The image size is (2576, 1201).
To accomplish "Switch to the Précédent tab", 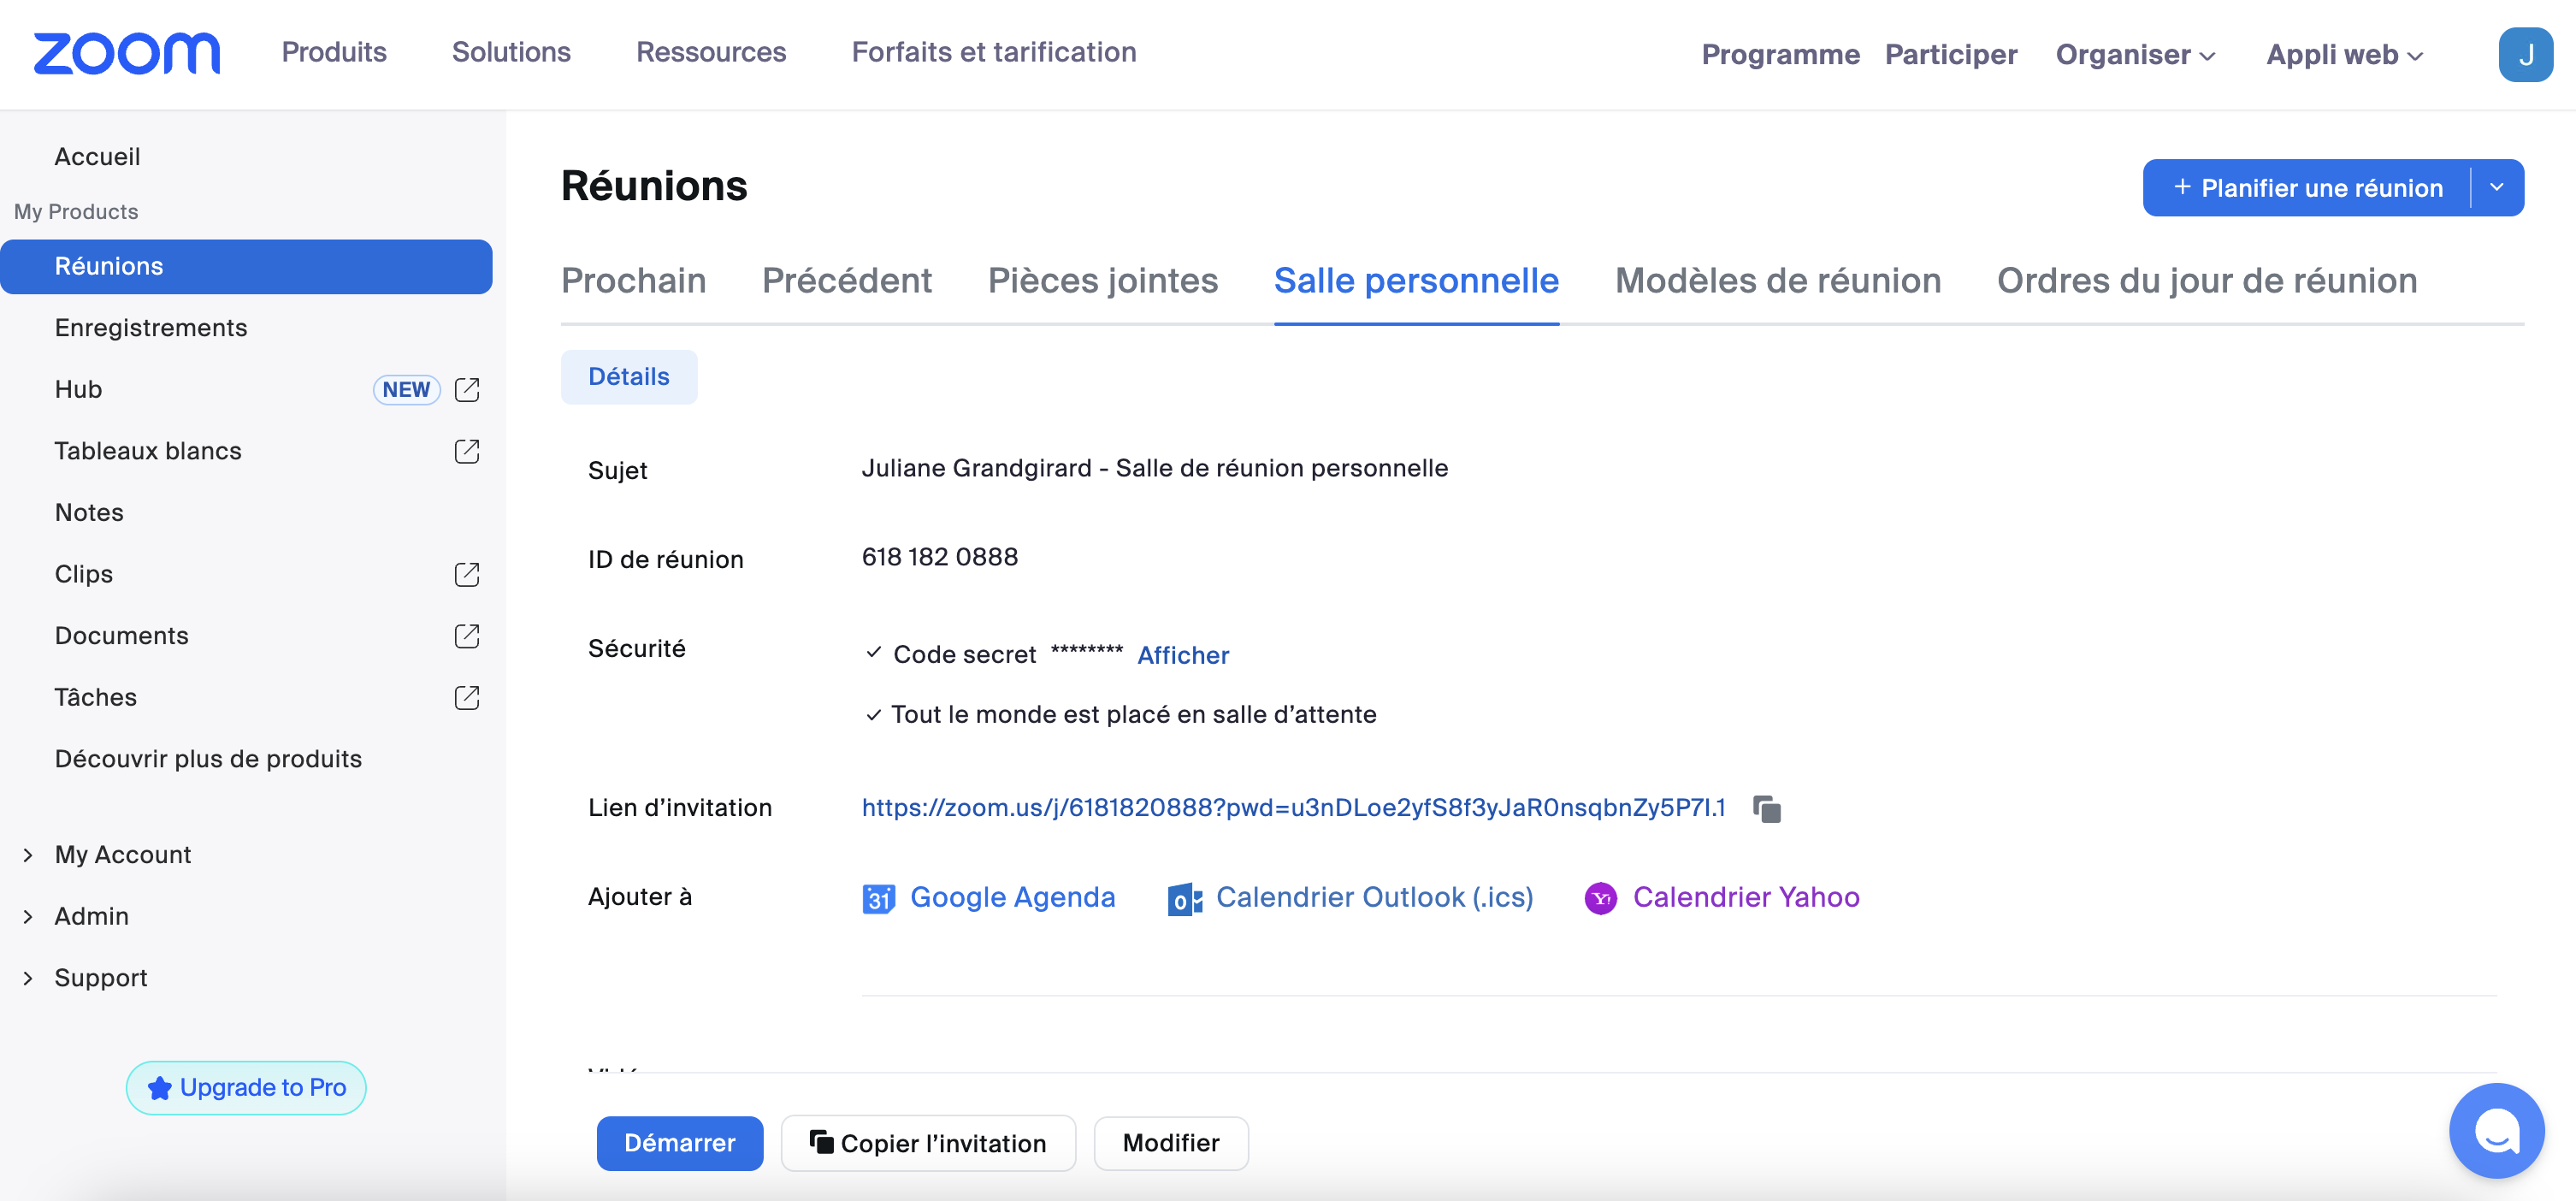I will coord(846,281).
